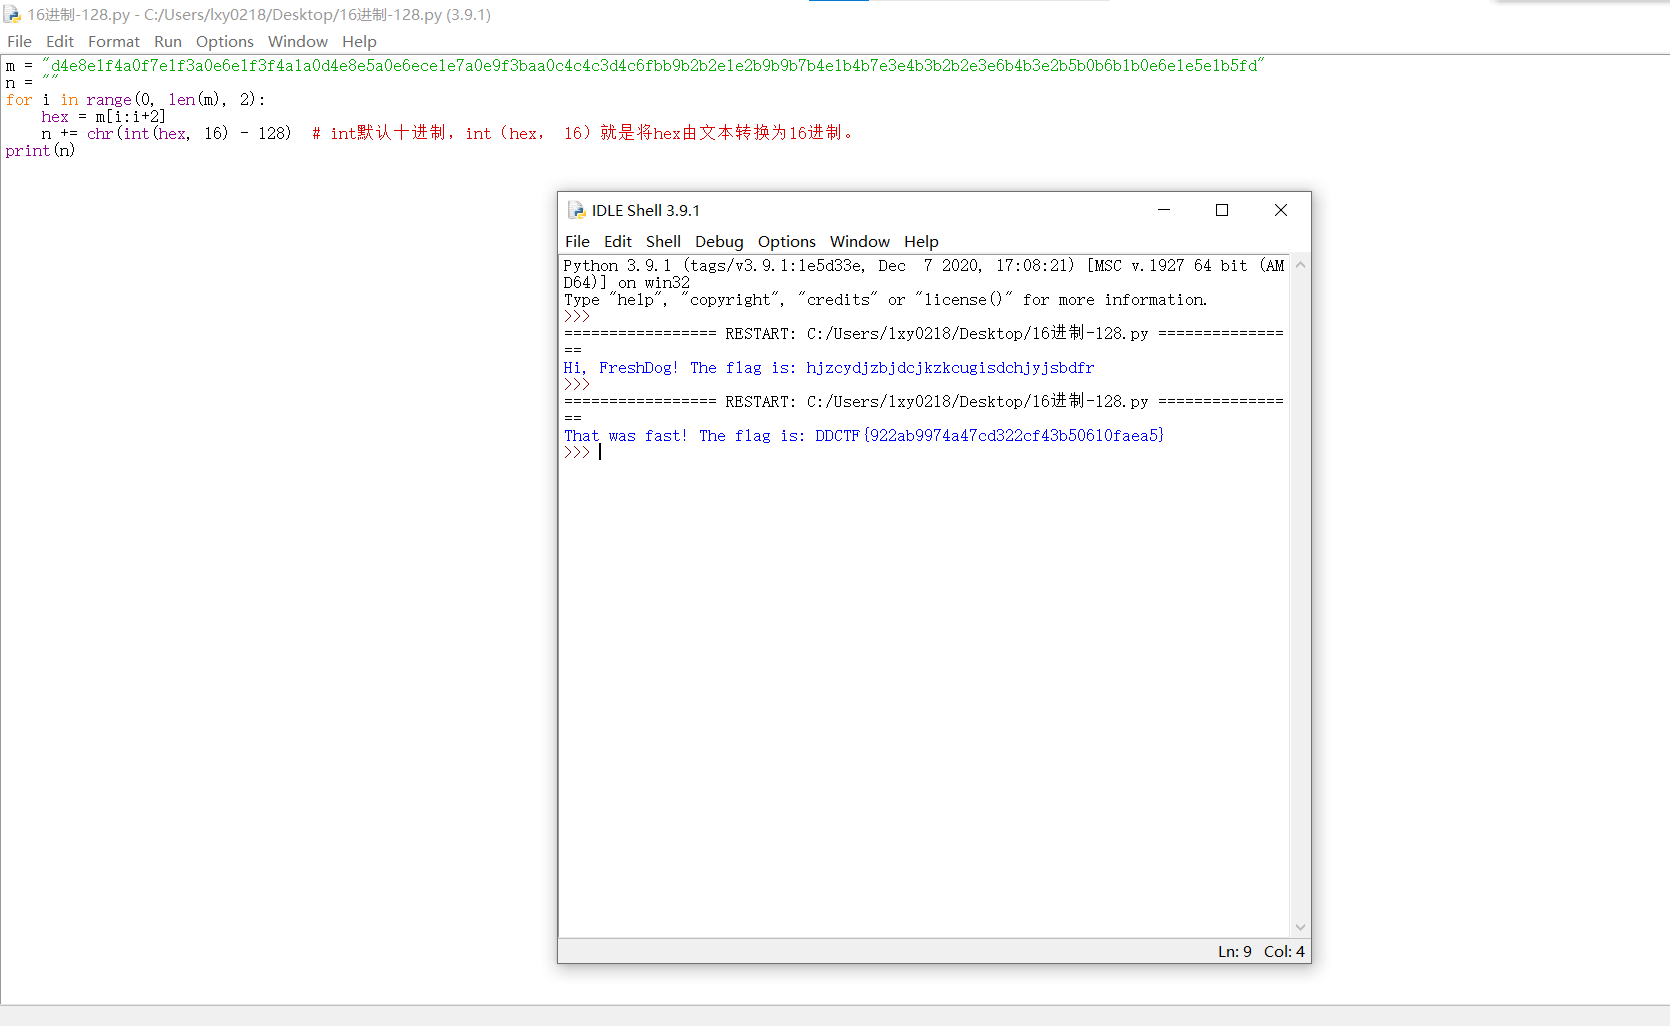Screen dimensions: 1670x1026
Task: Place cursor at the last shell prompt
Action: (x=600, y=453)
